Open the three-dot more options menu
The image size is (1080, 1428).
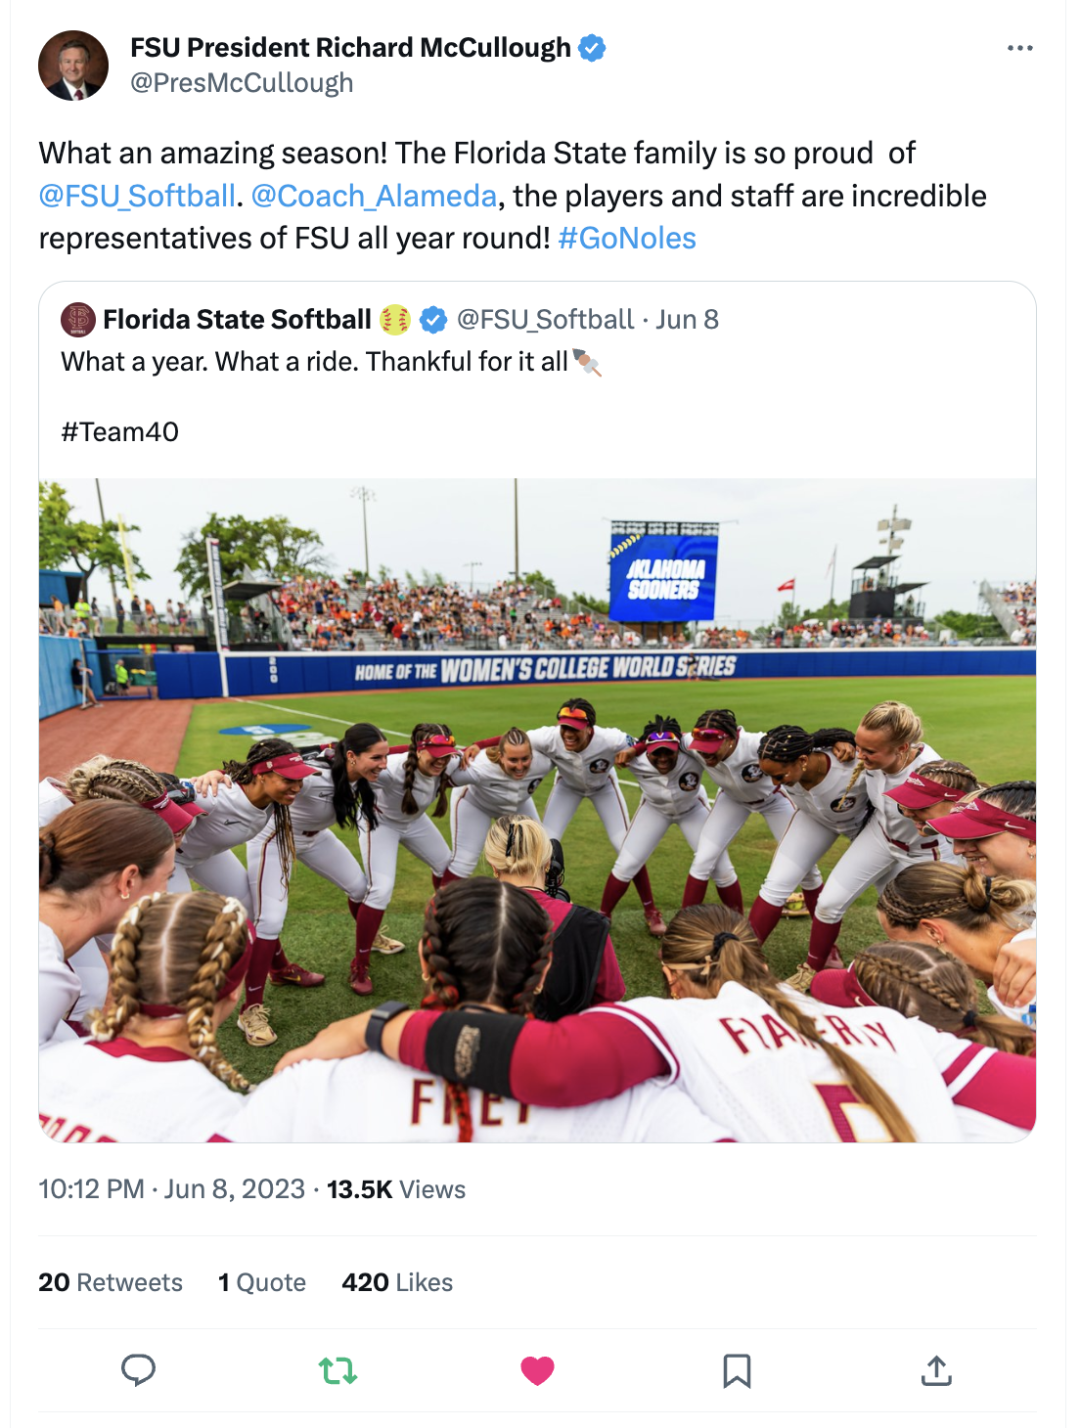pos(1020,48)
